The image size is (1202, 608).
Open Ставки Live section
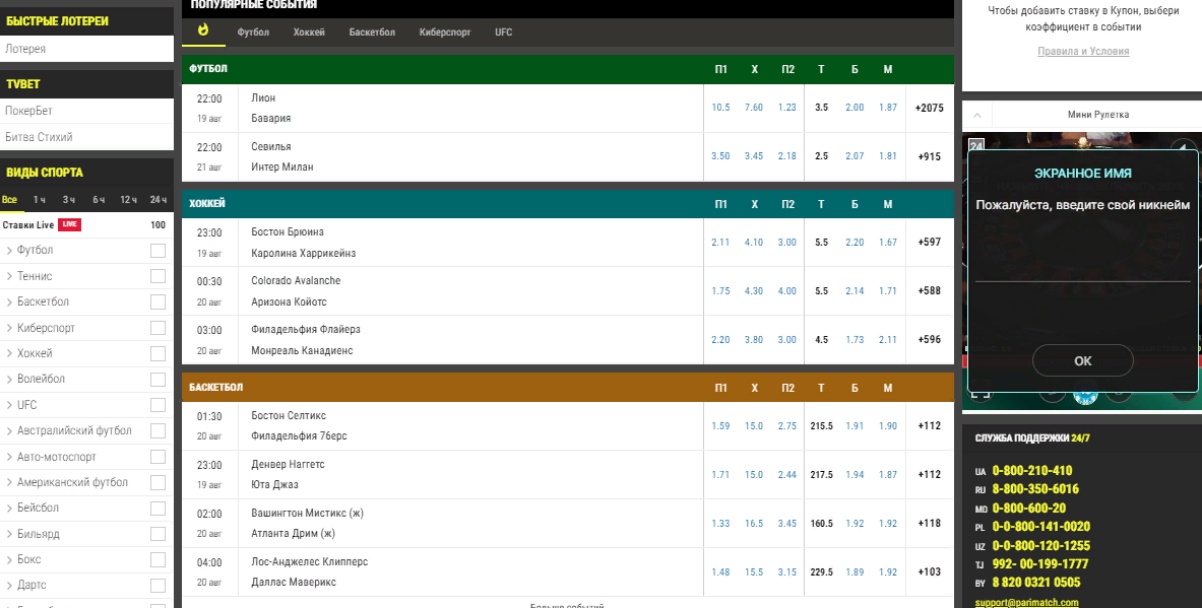coord(28,225)
